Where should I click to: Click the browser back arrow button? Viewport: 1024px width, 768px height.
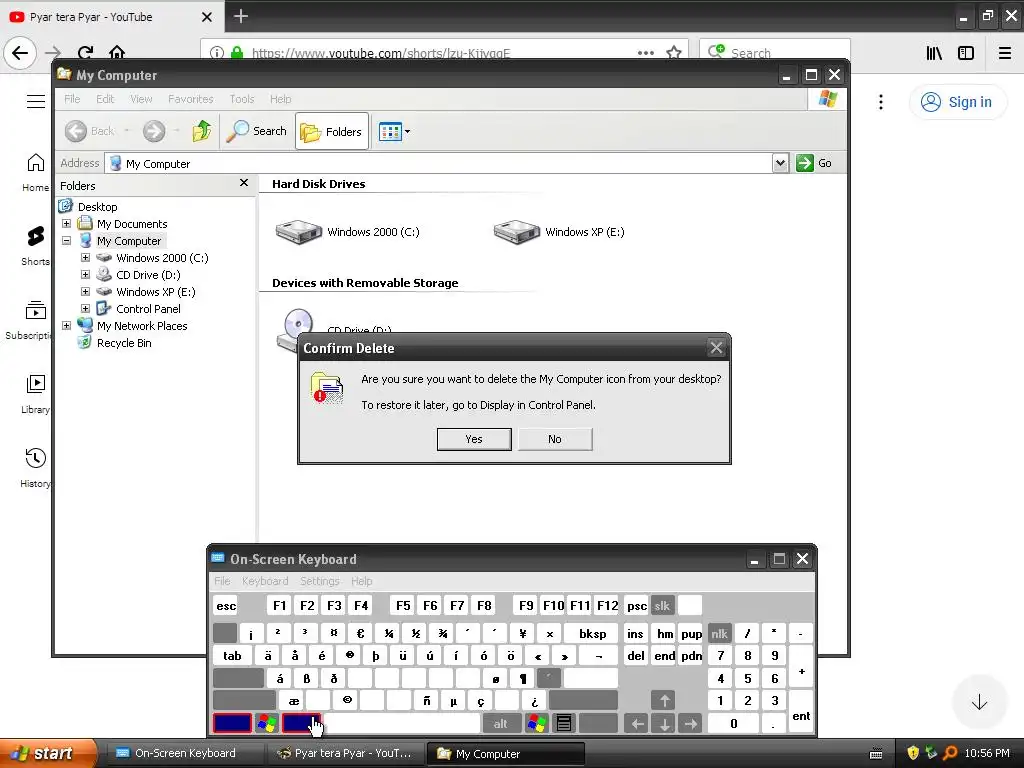[x=20, y=52]
